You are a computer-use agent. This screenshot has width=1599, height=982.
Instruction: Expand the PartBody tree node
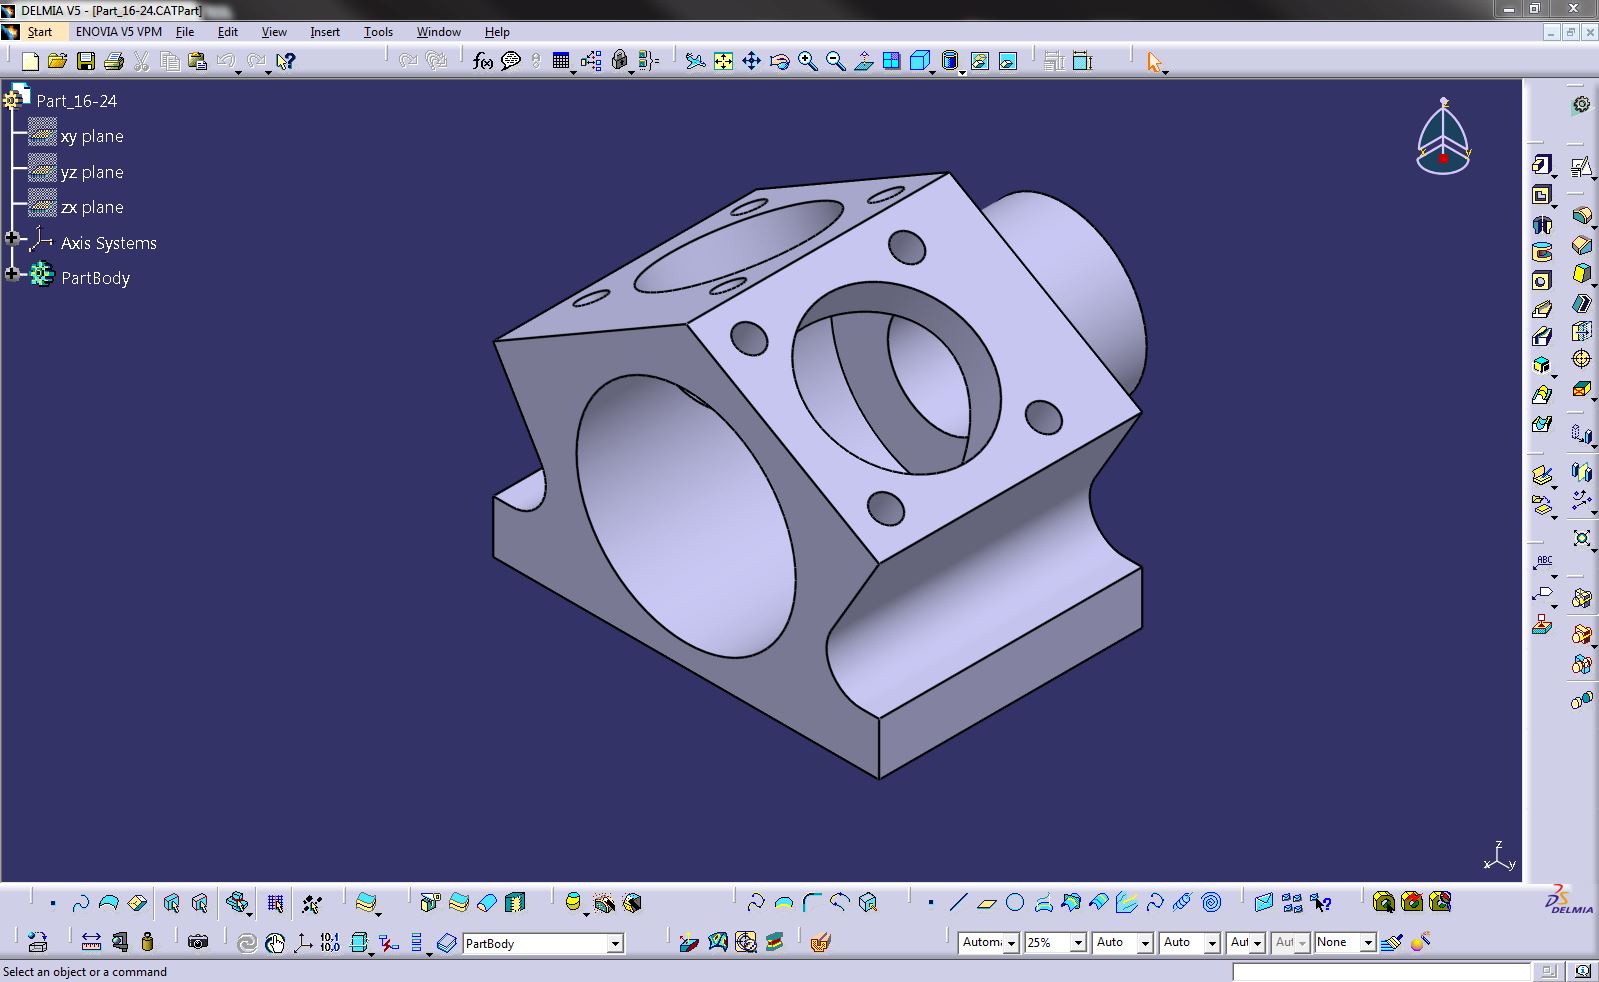[x=12, y=274]
